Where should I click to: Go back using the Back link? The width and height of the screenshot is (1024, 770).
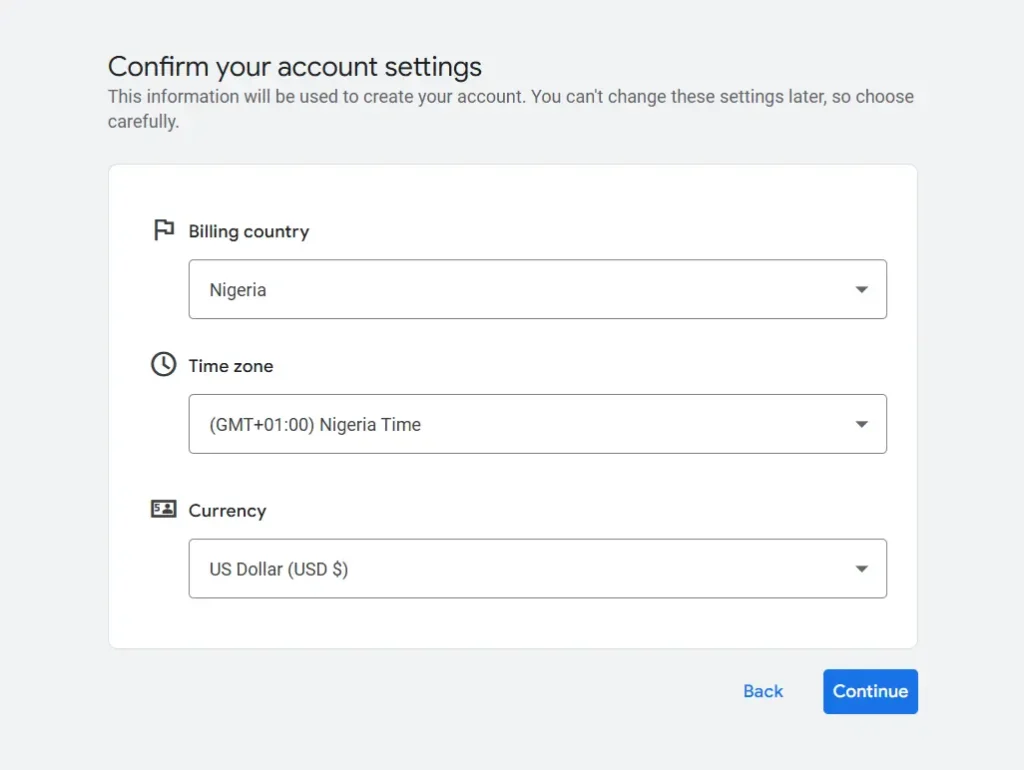pos(762,691)
